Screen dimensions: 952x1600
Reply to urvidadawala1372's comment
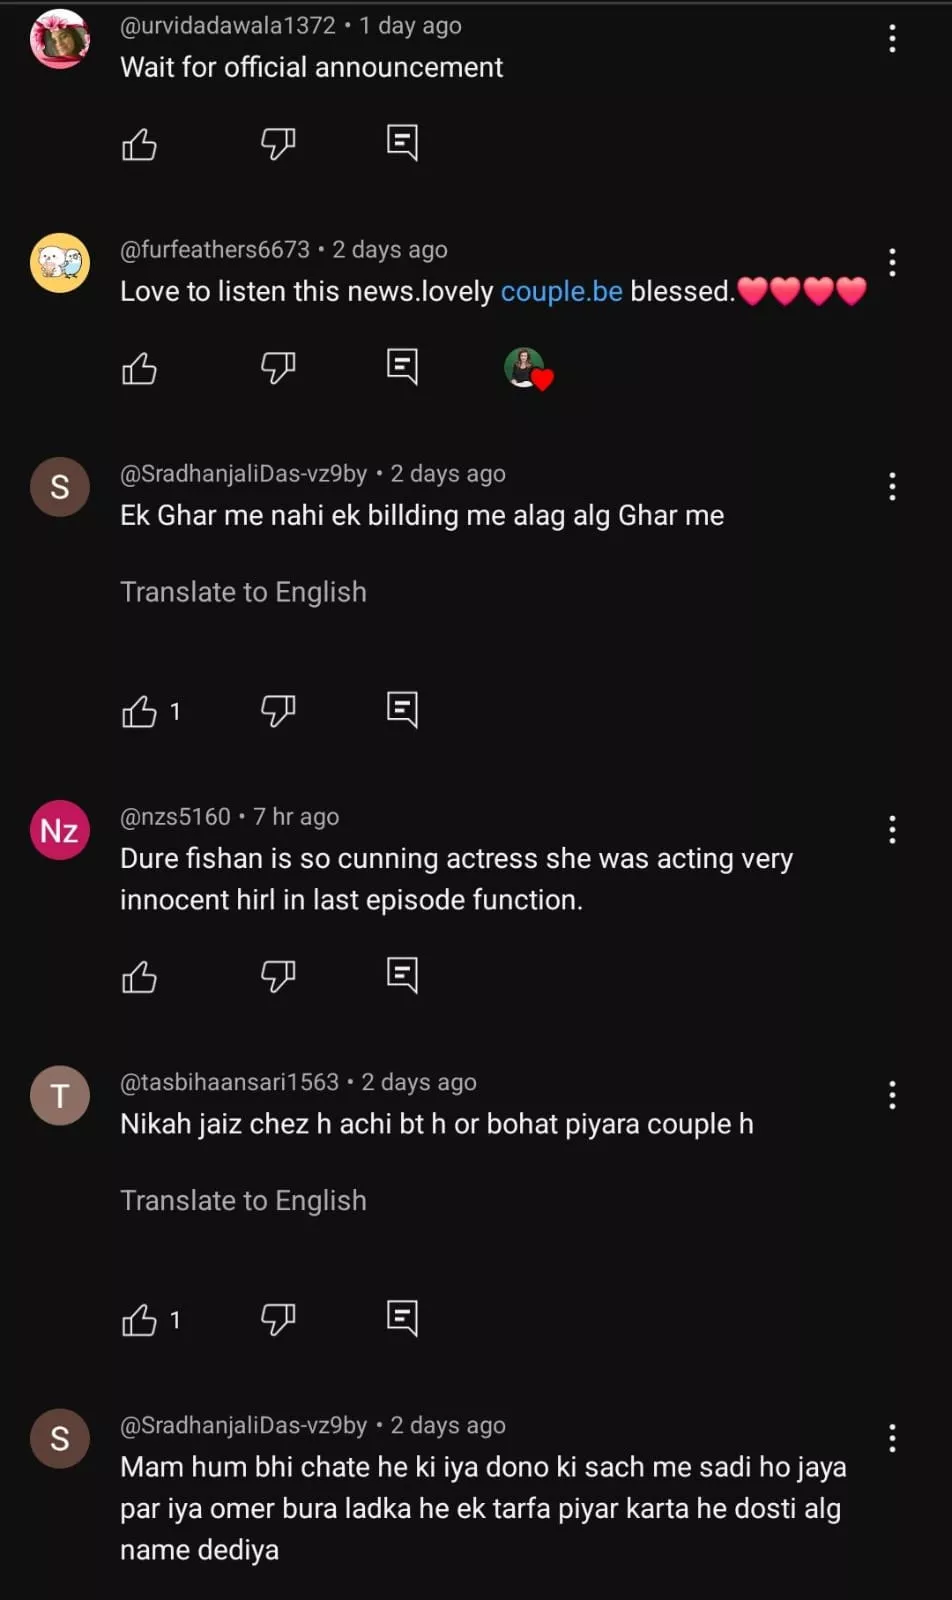click(402, 143)
